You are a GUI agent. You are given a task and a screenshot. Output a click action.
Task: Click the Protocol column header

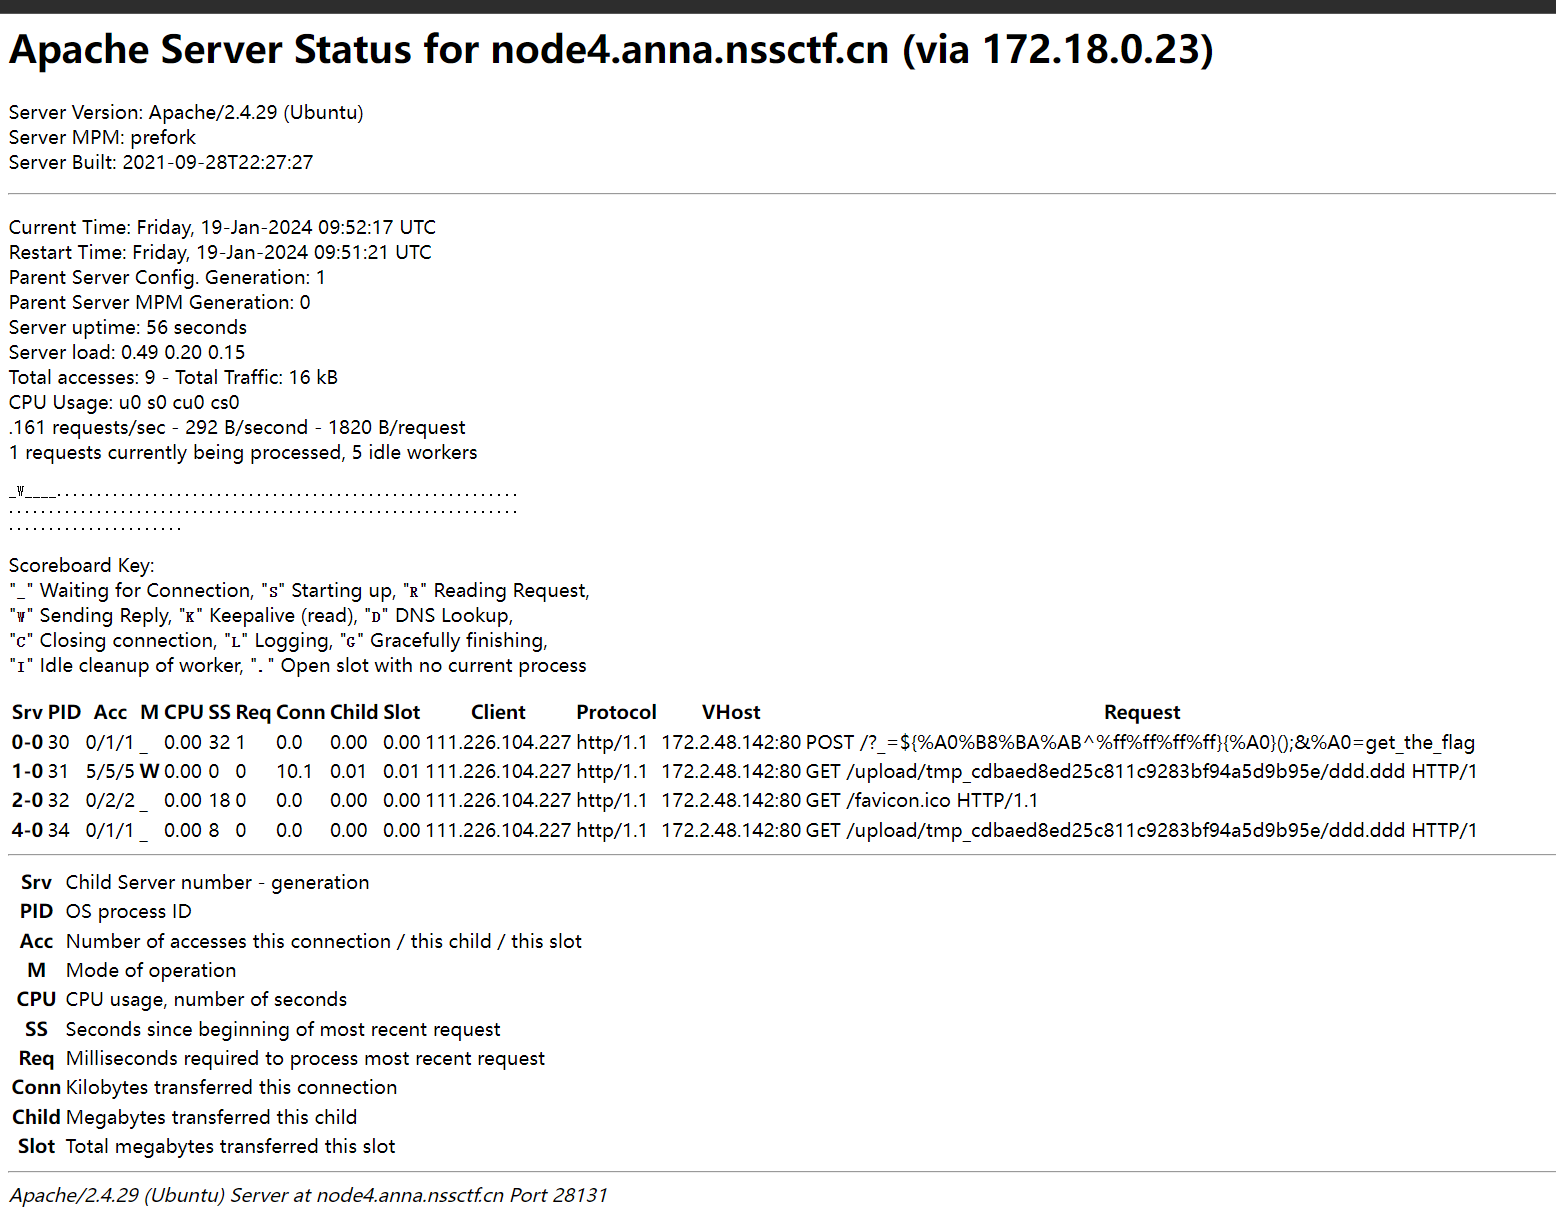coord(616,712)
